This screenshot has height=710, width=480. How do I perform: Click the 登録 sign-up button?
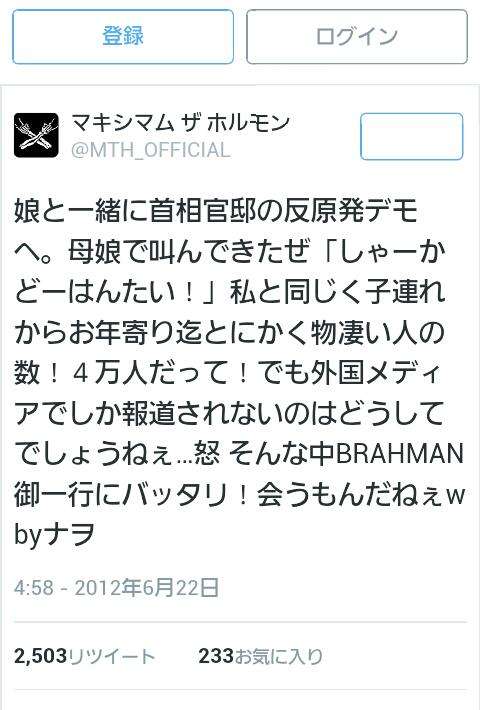coord(123,37)
